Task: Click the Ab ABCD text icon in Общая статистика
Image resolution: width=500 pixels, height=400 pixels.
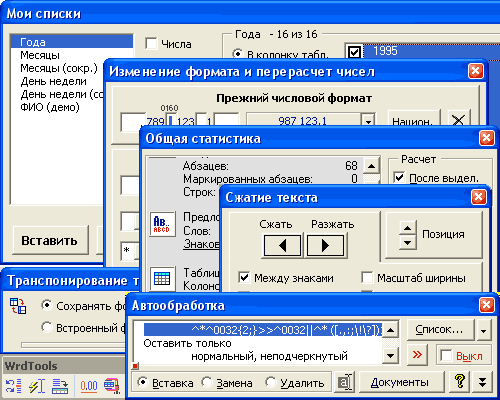Action: (x=162, y=224)
